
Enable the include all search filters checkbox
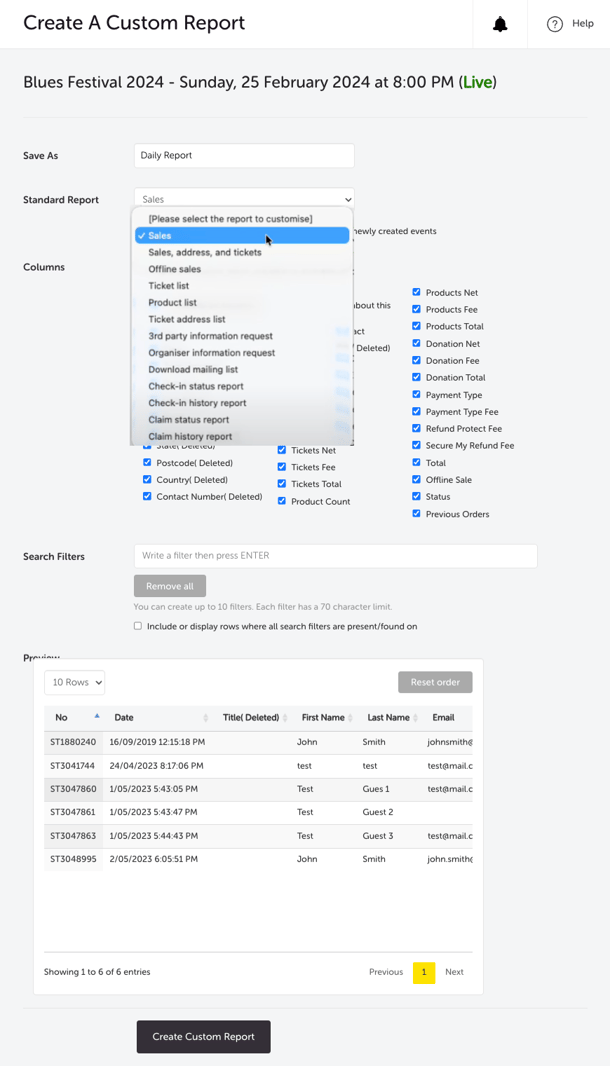click(x=138, y=626)
